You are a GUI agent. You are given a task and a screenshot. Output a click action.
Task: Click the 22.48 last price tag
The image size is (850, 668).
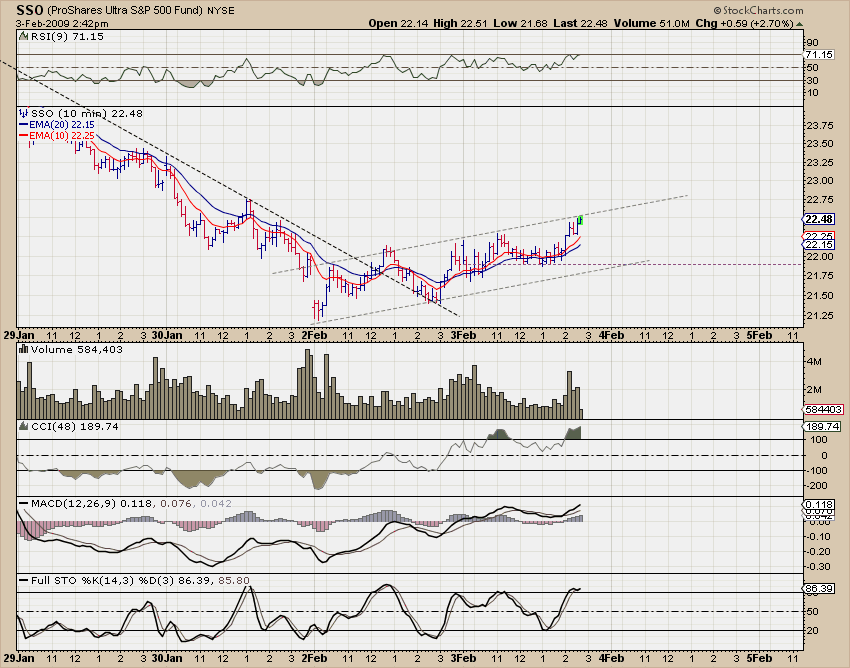(x=819, y=219)
